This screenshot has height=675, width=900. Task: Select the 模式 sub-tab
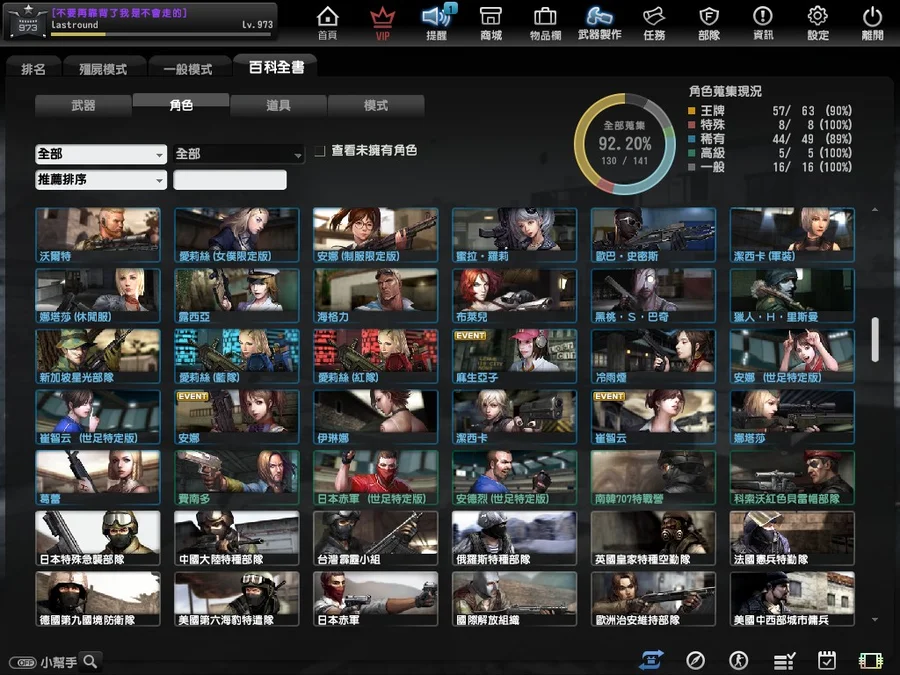click(x=376, y=106)
